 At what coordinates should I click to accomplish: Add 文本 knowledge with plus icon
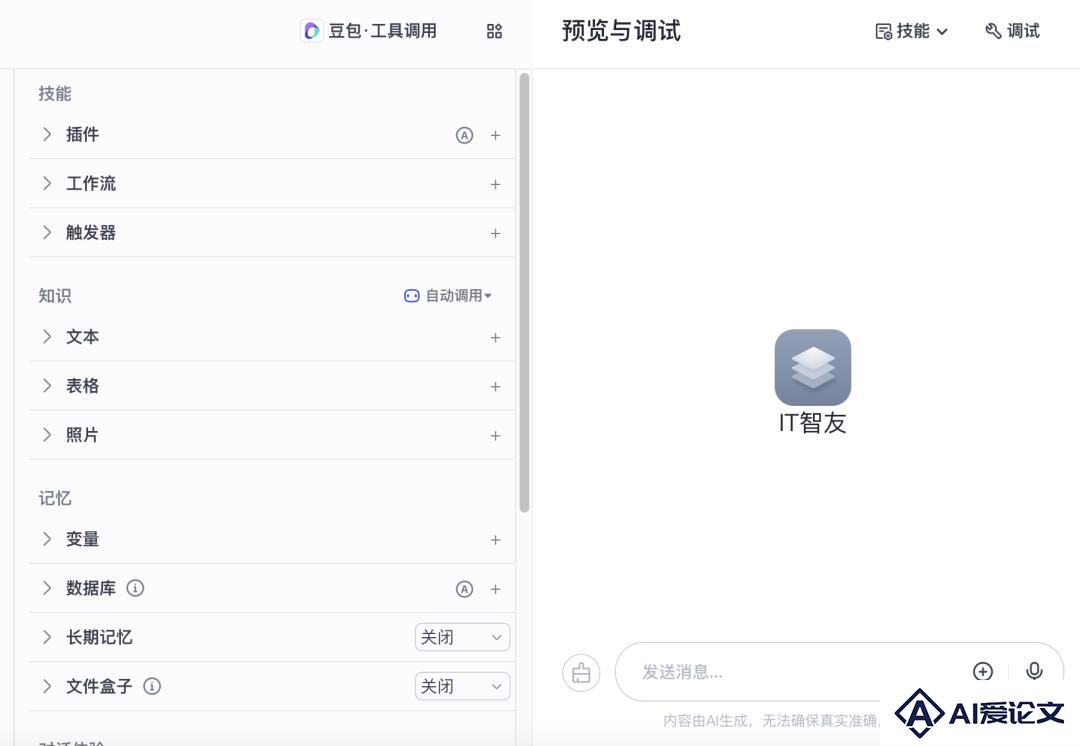pos(495,338)
